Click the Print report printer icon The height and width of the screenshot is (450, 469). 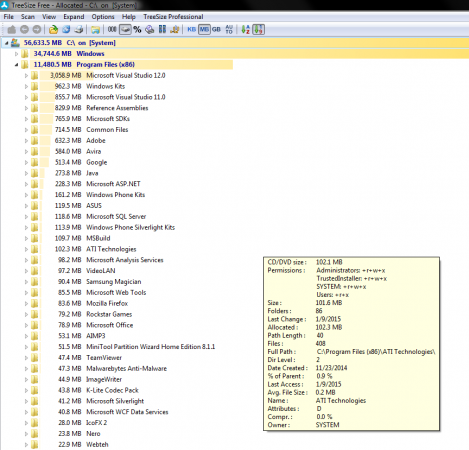coord(79,30)
